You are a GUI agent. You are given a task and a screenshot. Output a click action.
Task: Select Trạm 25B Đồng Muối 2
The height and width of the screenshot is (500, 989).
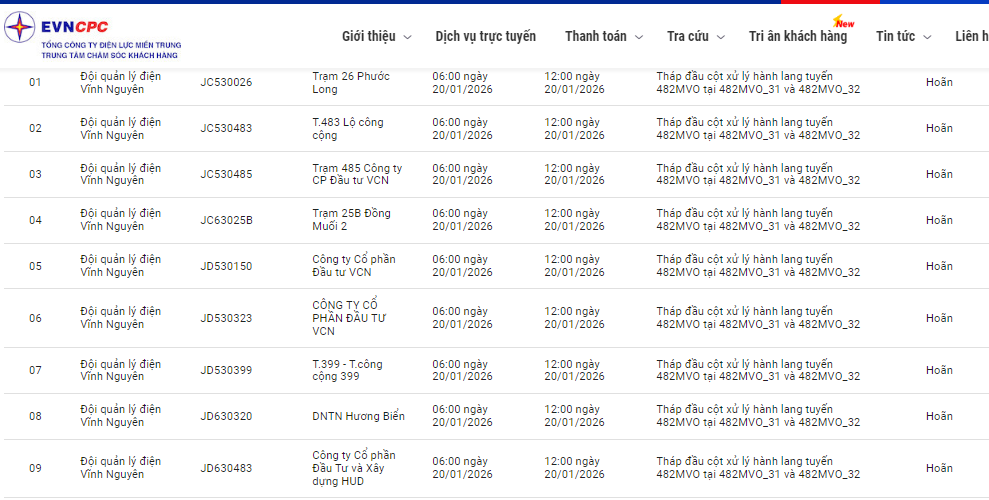(351, 220)
